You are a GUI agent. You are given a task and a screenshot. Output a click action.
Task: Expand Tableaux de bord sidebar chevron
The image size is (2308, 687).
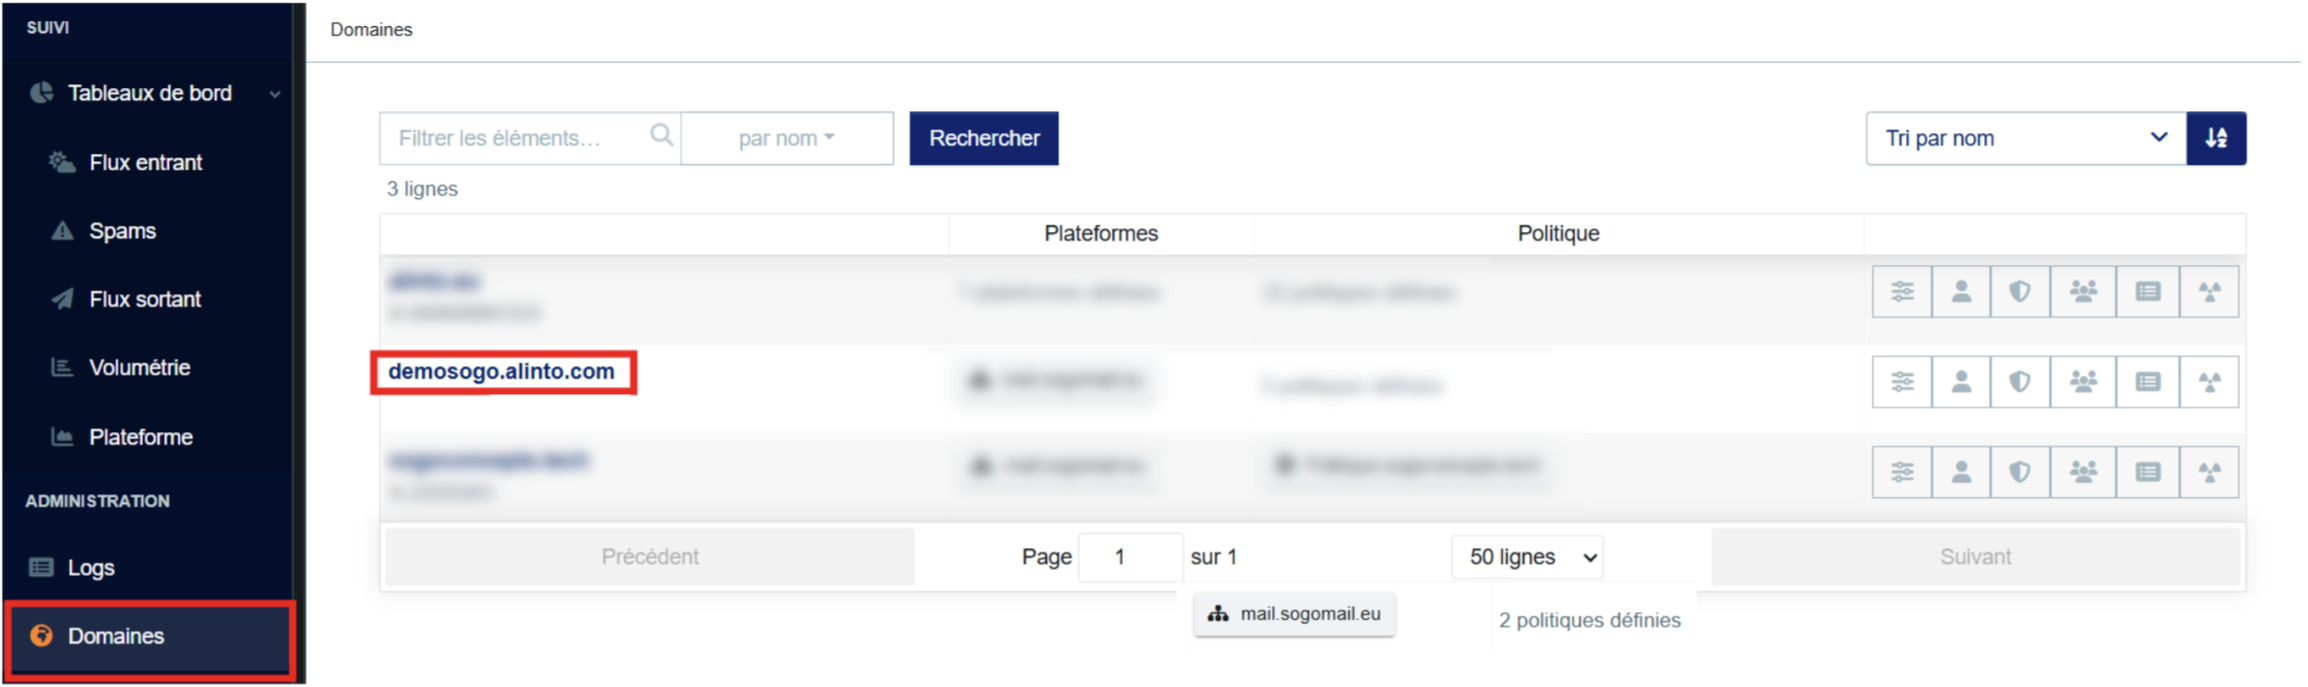point(275,95)
